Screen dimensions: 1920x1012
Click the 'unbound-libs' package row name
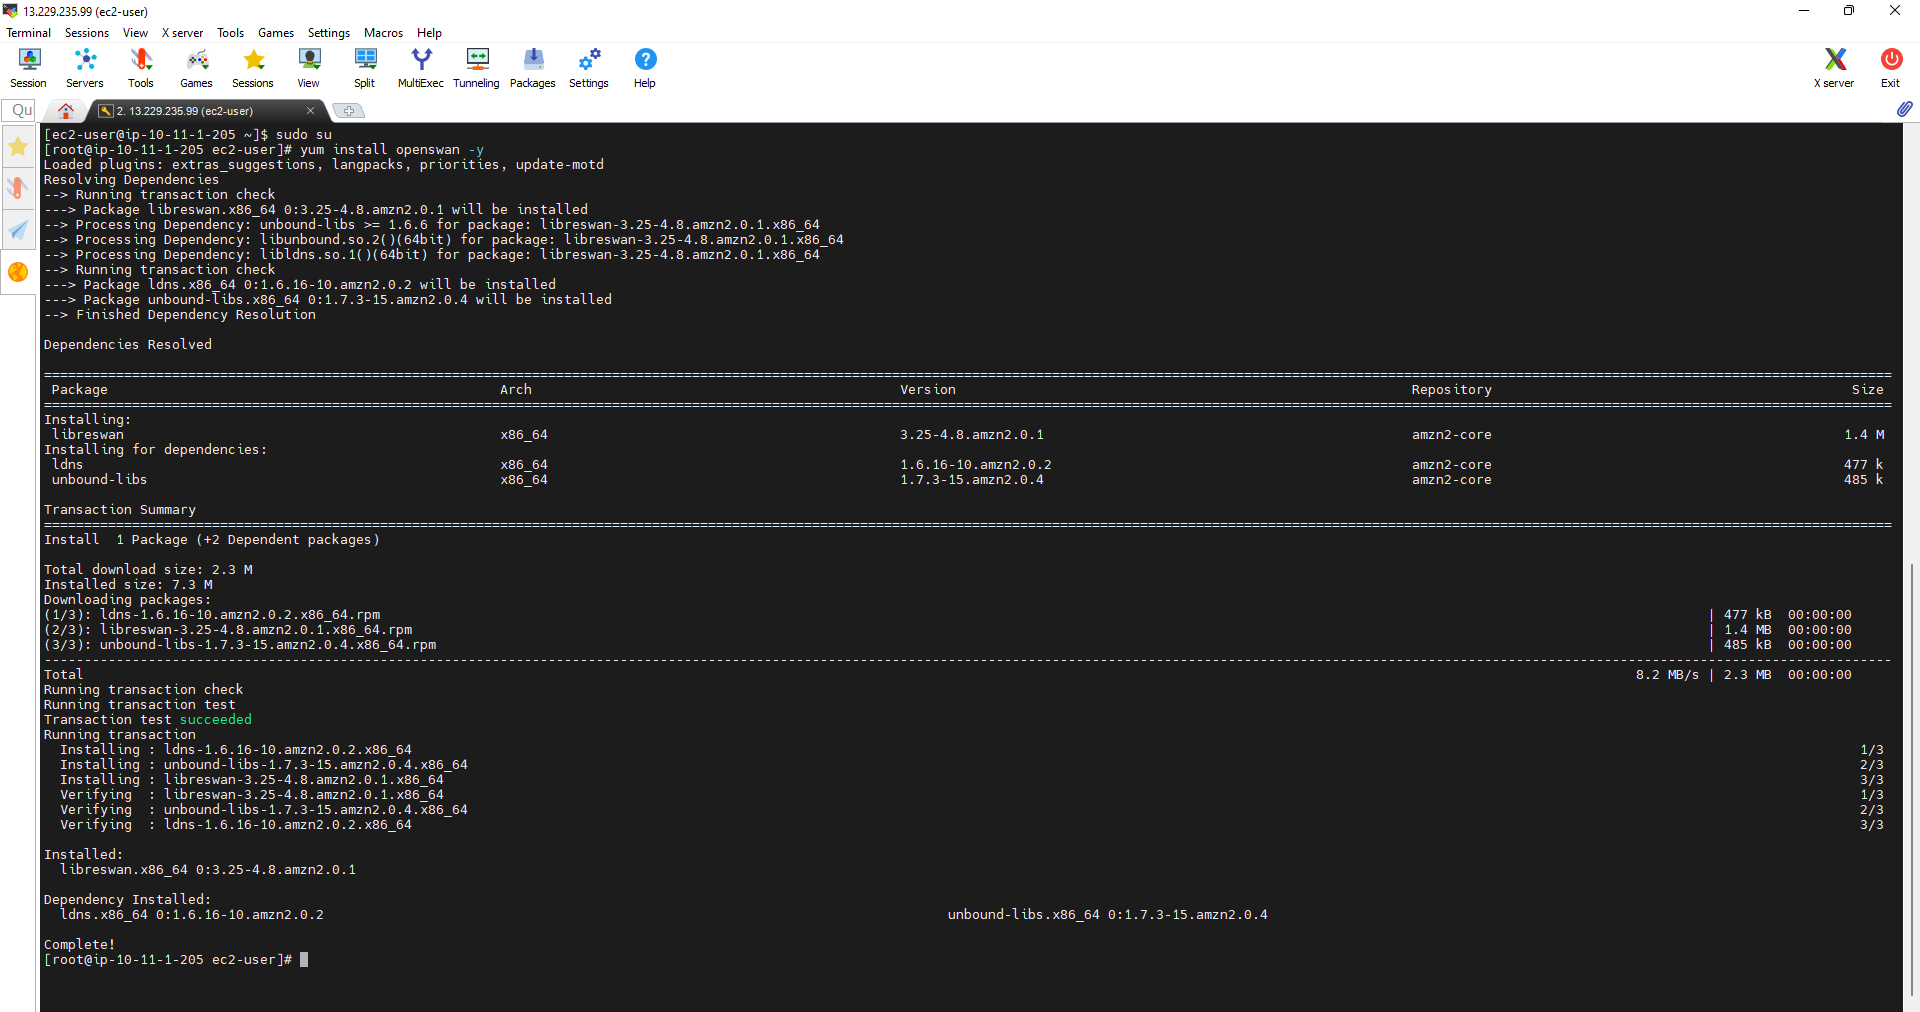coord(99,480)
